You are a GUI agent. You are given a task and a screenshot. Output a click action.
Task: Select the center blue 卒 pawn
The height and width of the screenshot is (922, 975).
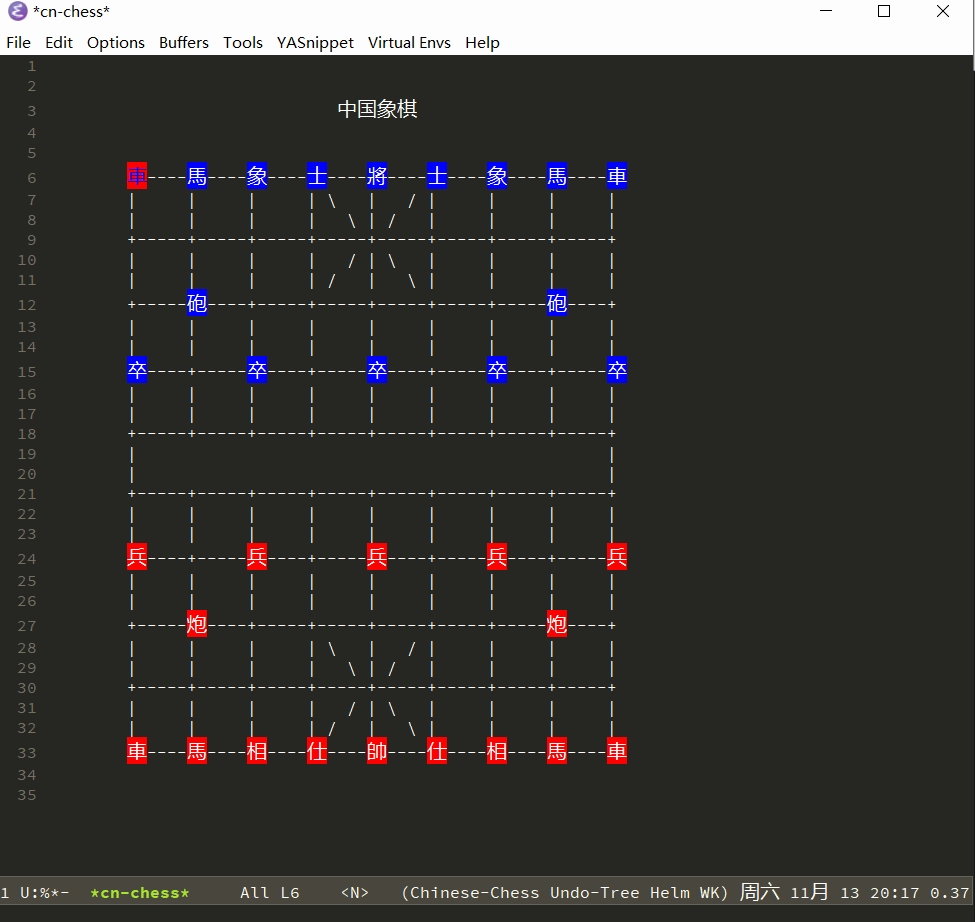pyautogui.click(x=377, y=370)
